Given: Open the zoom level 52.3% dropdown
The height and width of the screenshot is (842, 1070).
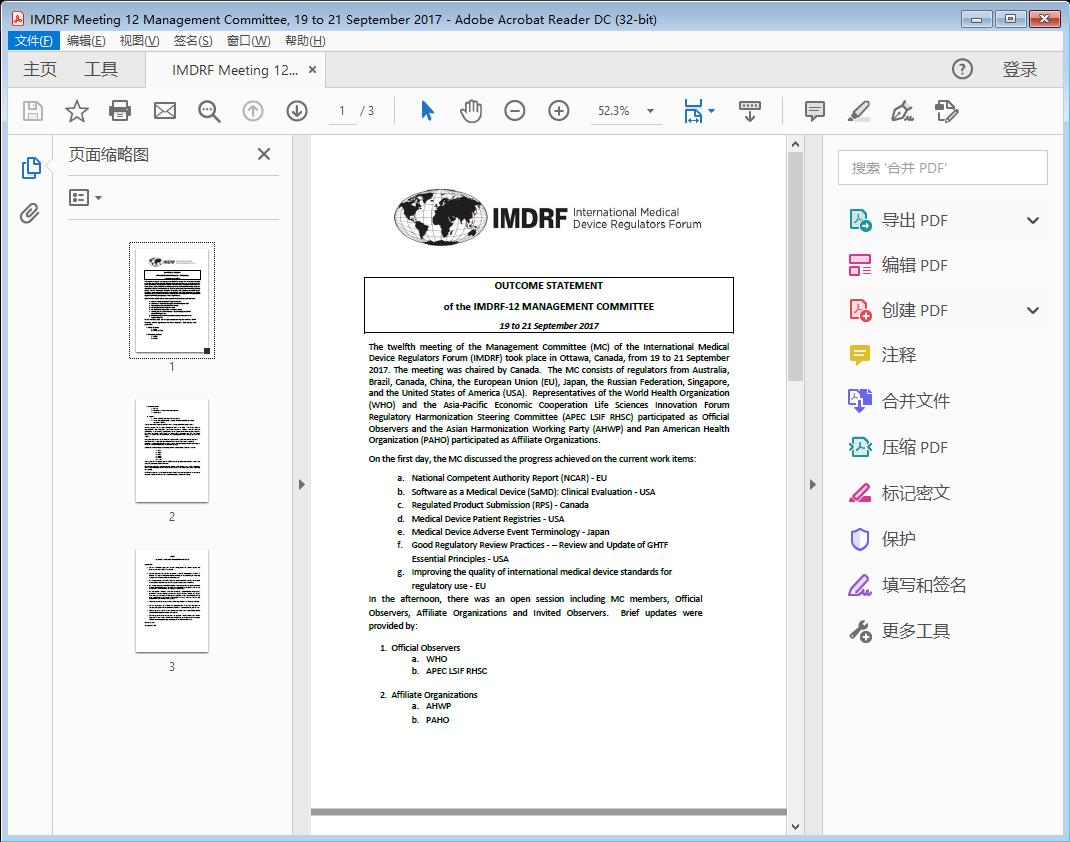Looking at the screenshot, I should click(x=627, y=111).
